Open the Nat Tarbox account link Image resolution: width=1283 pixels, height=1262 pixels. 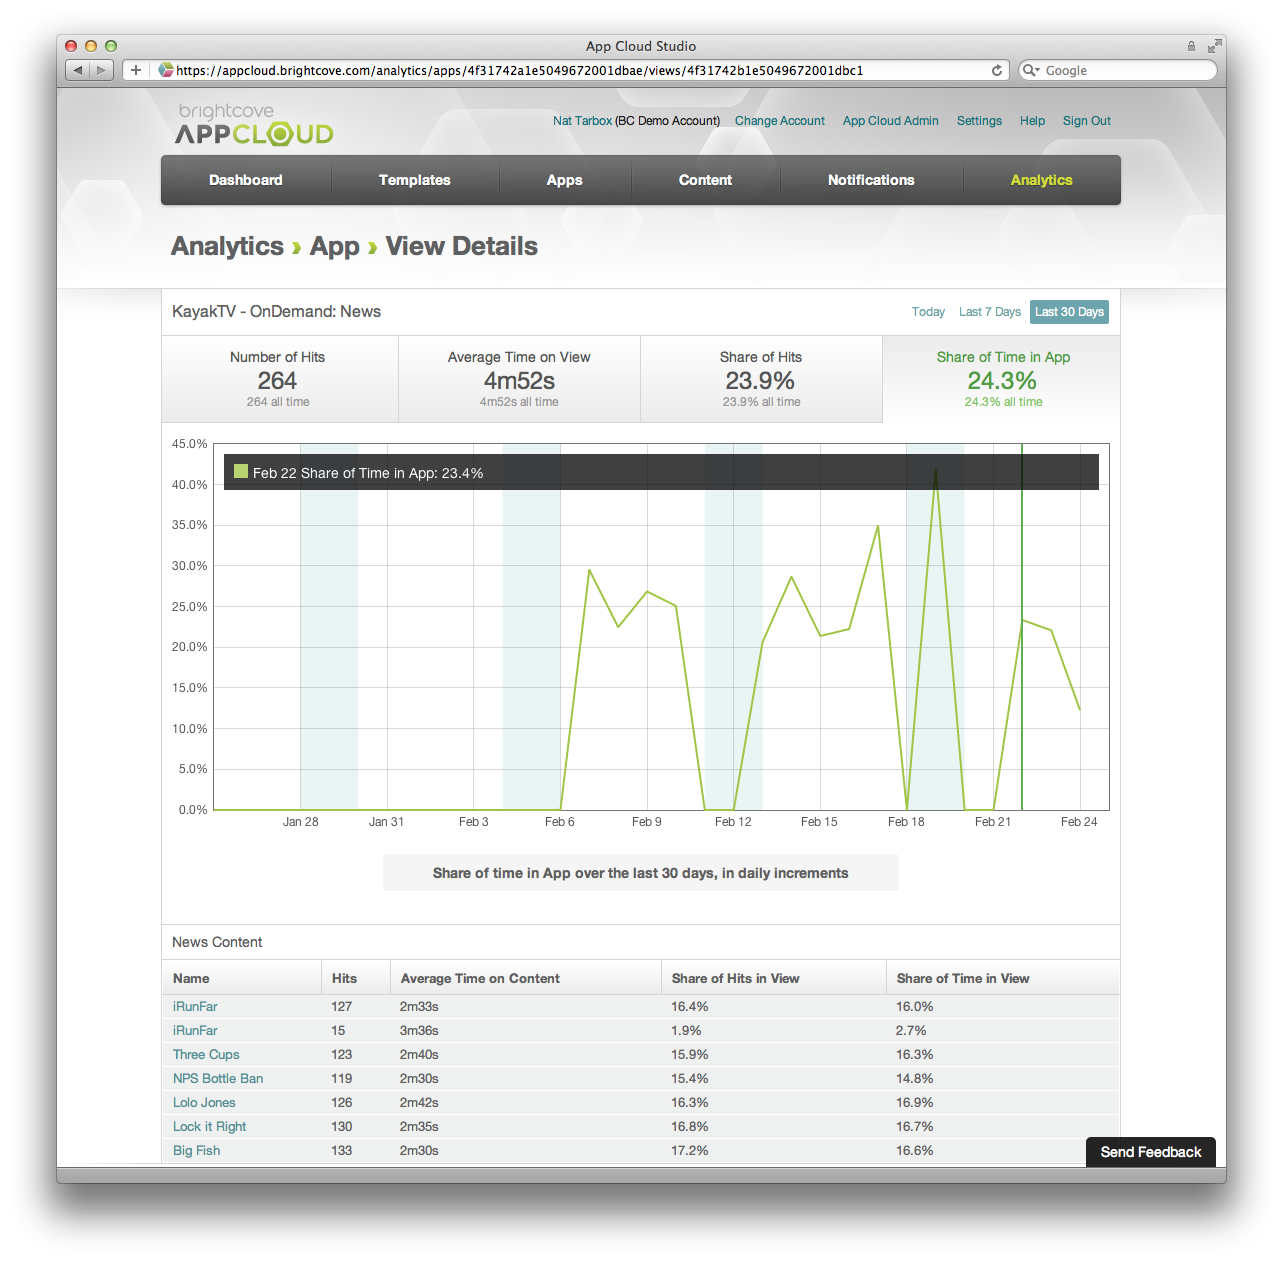click(582, 121)
